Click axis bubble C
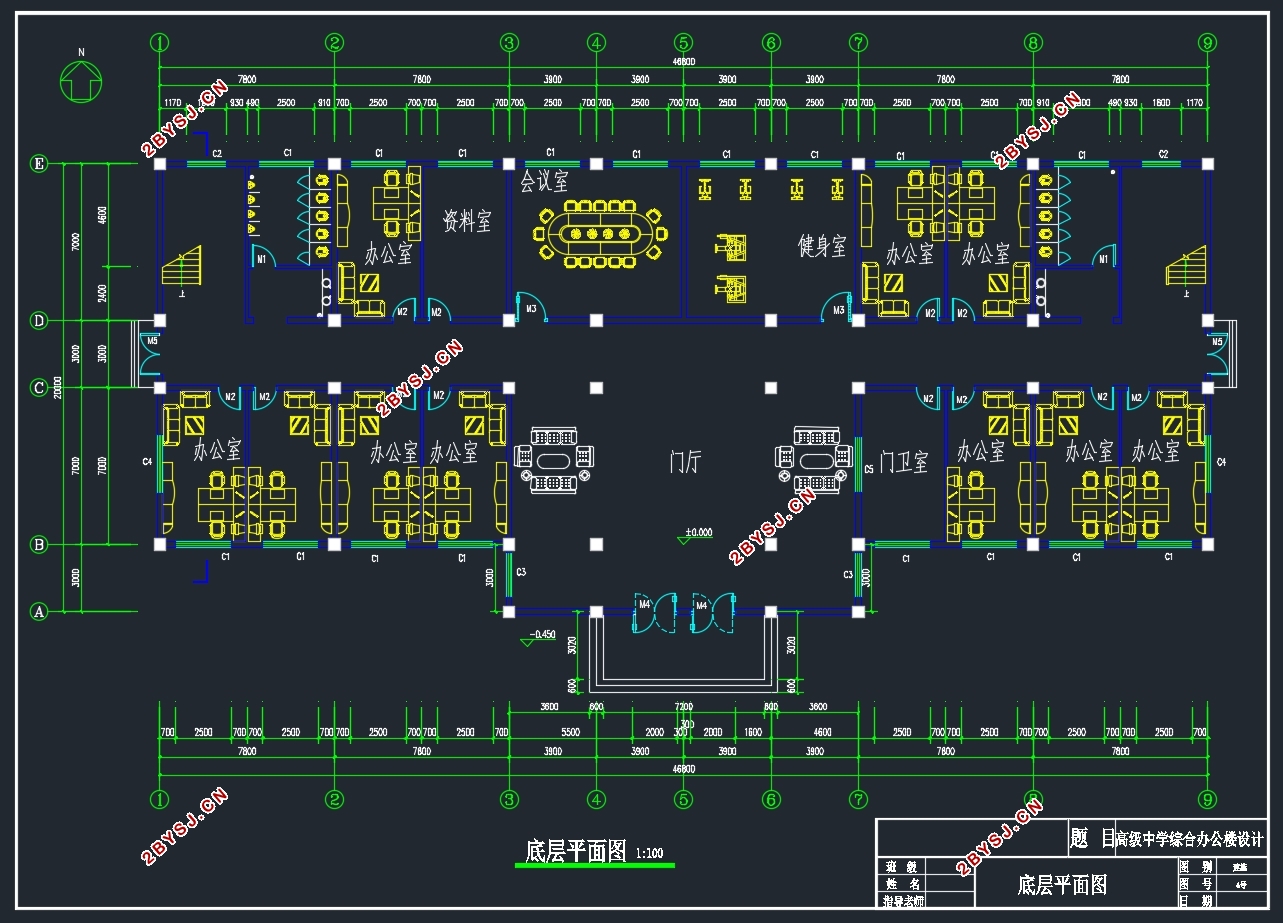1283x923 pixels. (x=39, y=388)
